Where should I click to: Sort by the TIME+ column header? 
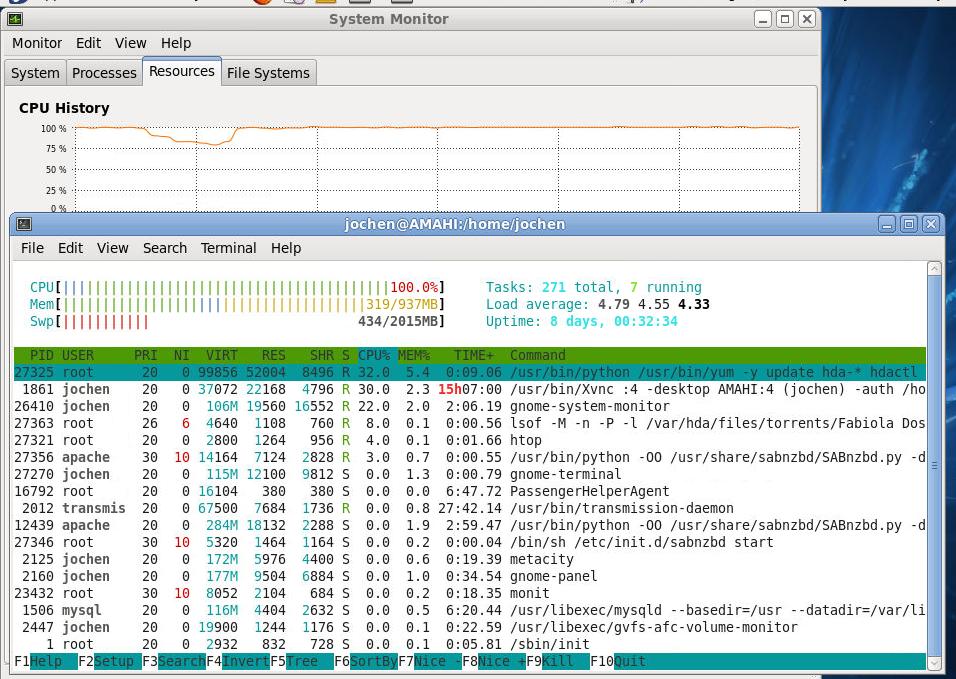[x=474, y=355]
